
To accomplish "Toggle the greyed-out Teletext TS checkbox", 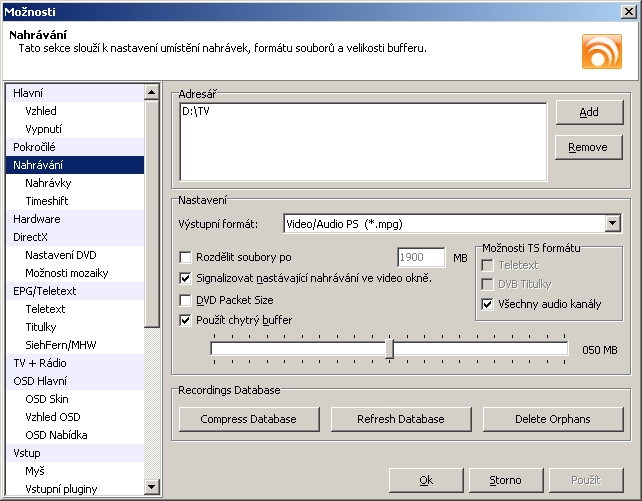I will coord(487,265).
